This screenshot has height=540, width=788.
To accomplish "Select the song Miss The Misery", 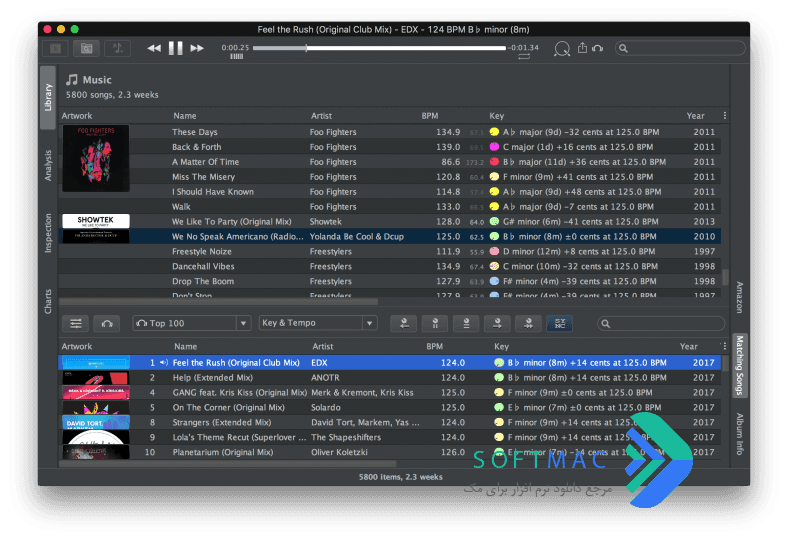I will coord(389,177).
